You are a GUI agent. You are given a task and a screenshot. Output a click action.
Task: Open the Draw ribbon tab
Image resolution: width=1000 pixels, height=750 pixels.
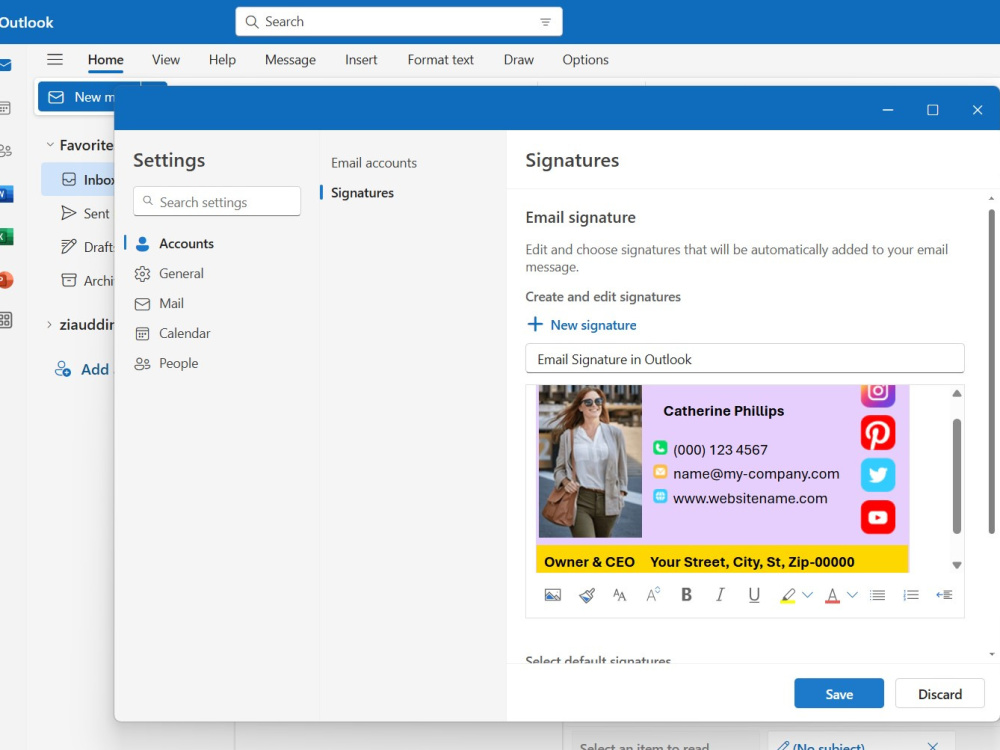518,60
